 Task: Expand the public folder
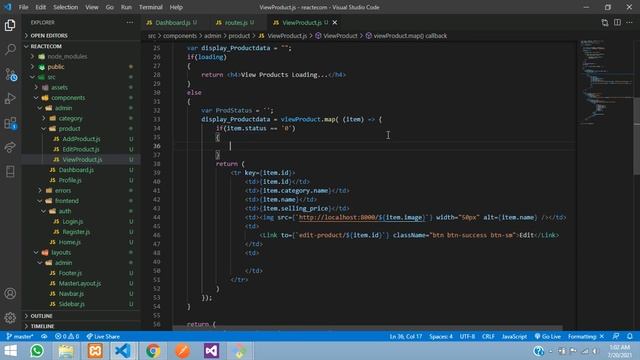coord(56,67)
